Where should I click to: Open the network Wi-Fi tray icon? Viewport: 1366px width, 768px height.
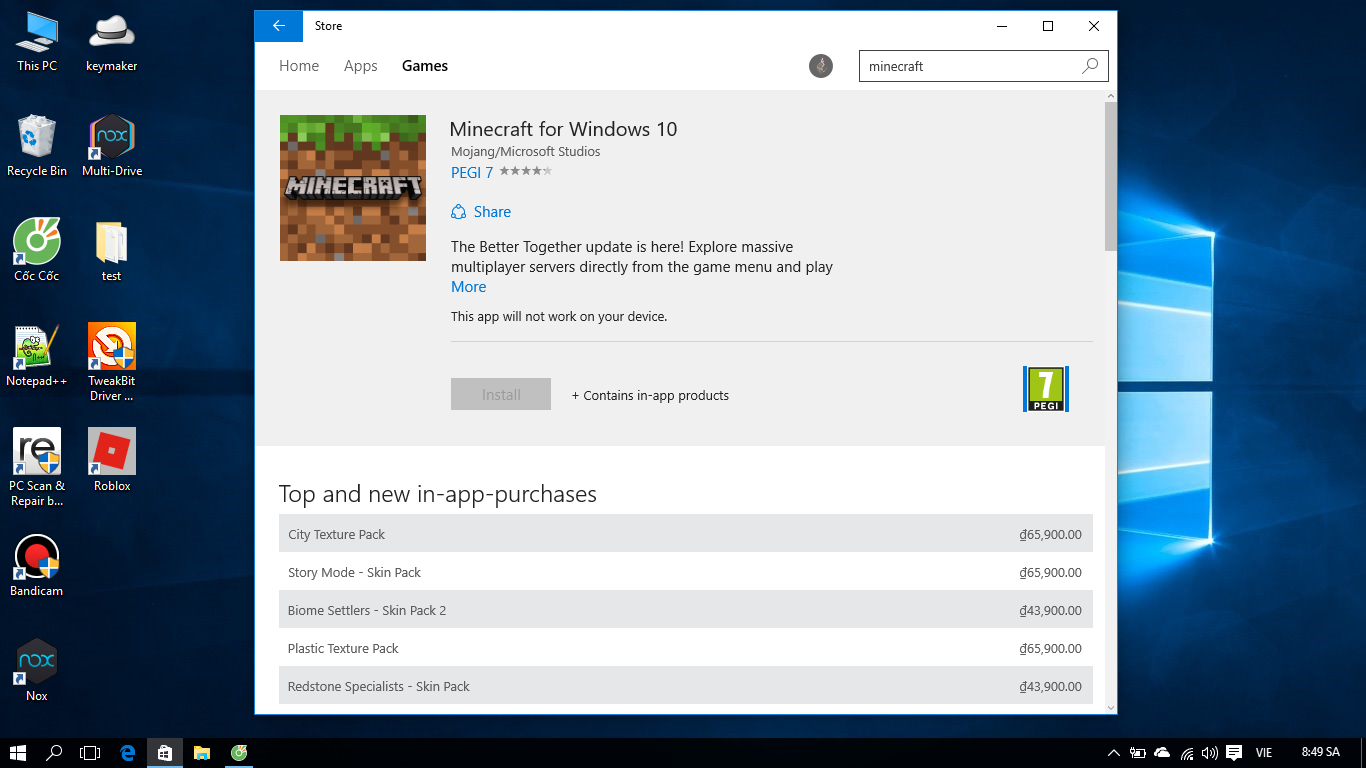pyautogui.click(x=1187, y=753)
